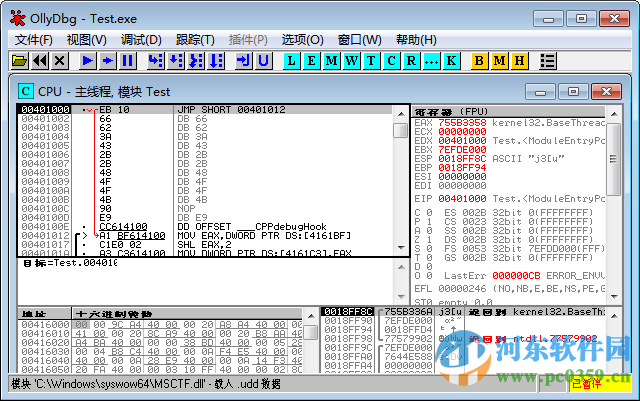Screen dimensions: 640x401
Task: Select the DD OFFSET ___CPPdebugHook row
Action: tap(204, 227)
